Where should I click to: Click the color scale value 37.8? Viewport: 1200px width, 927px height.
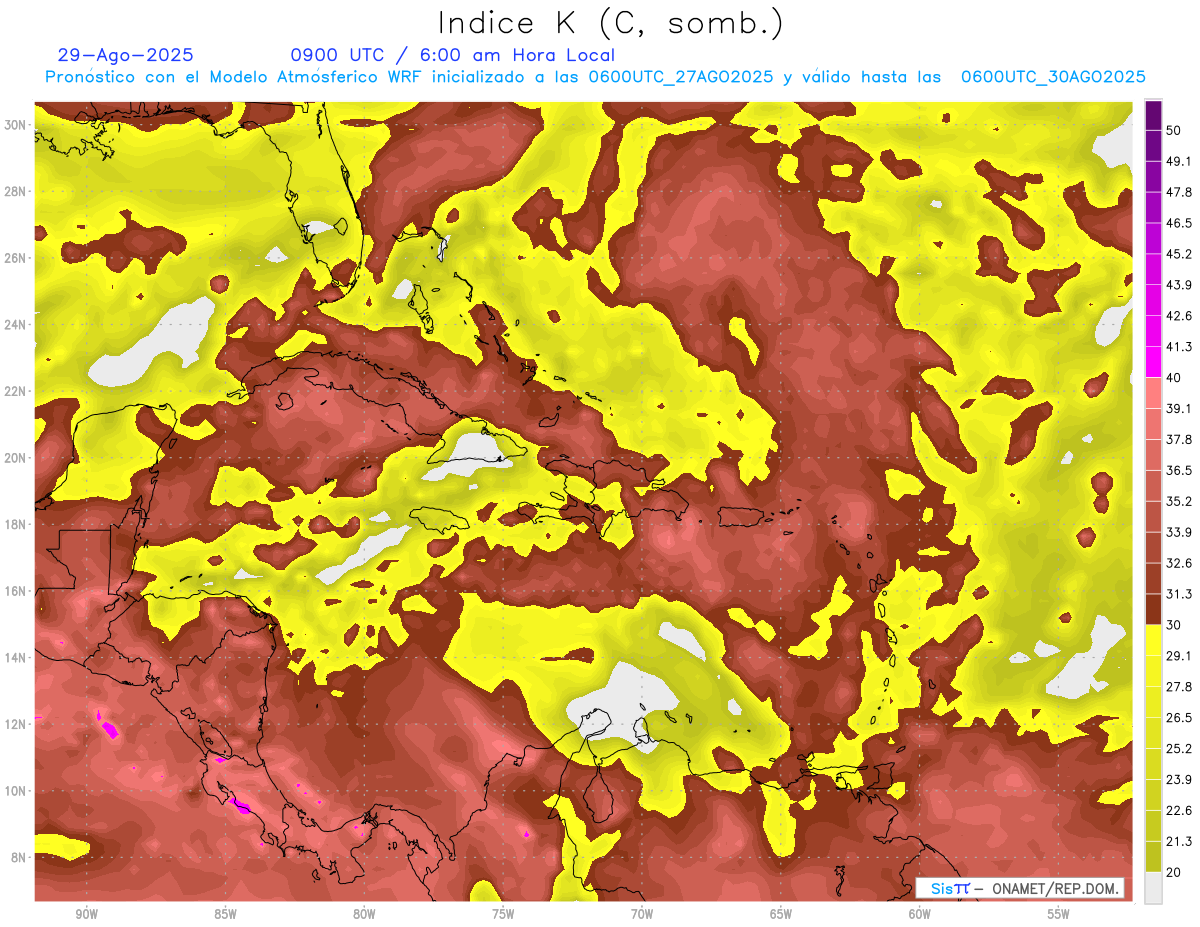1179,439
